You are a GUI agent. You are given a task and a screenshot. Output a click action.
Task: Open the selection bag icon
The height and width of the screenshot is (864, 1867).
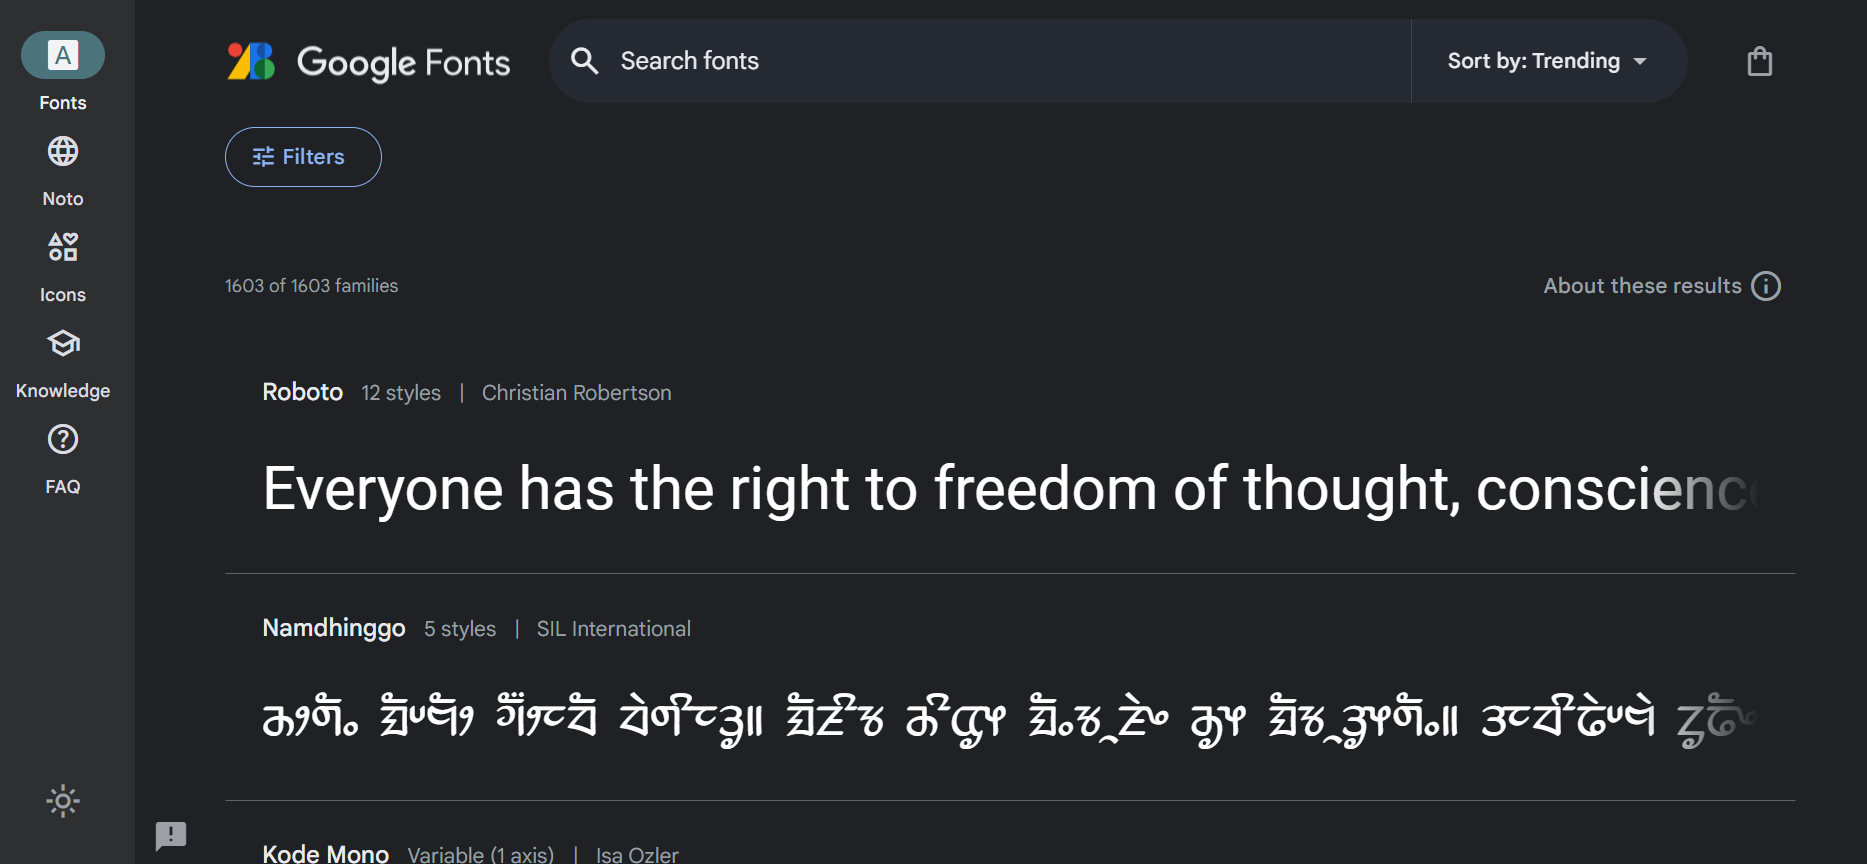click(x=1759, y=60)
